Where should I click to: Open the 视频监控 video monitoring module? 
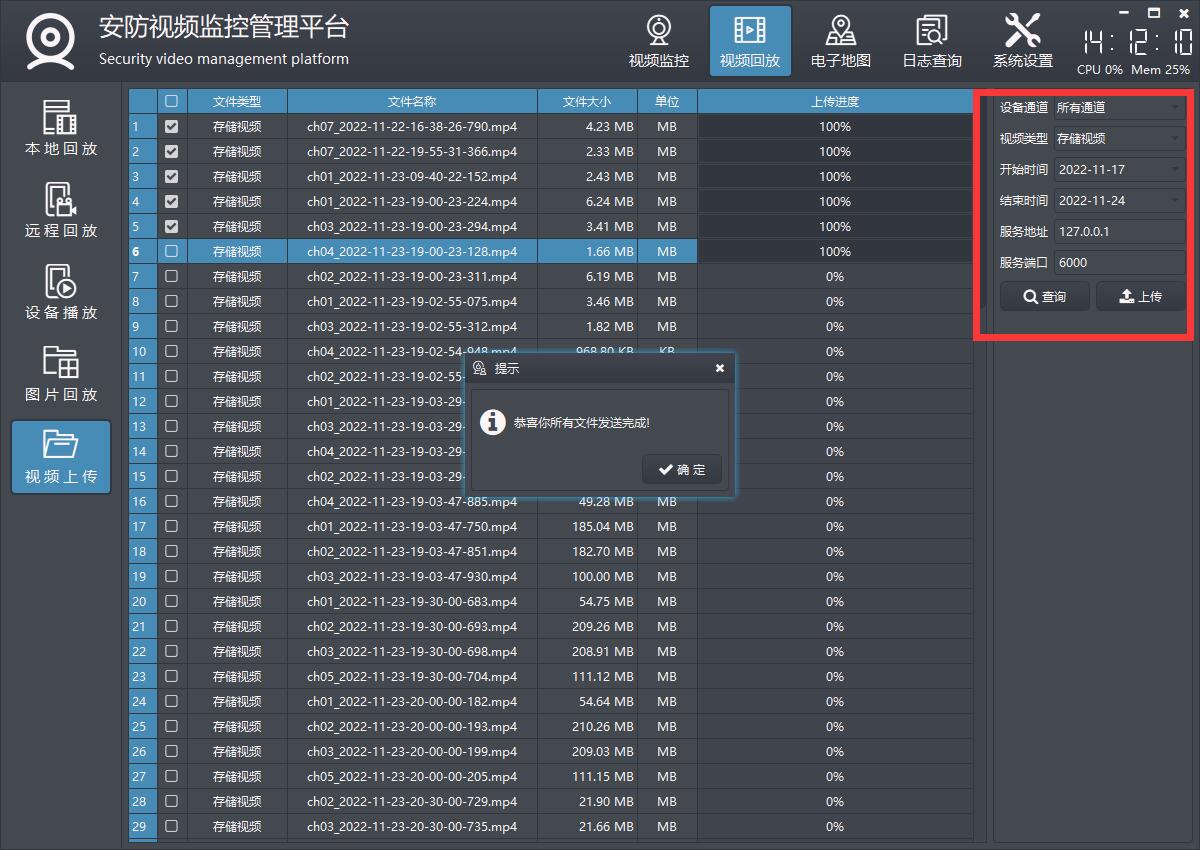(658, 42)
